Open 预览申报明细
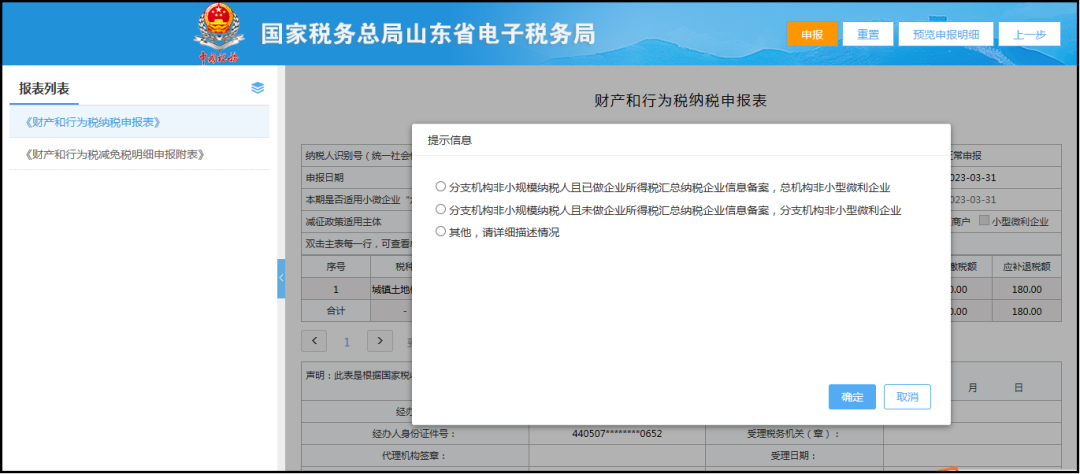Image resolution: width=1080 pixels, height=474 pixels. [946, 34]
